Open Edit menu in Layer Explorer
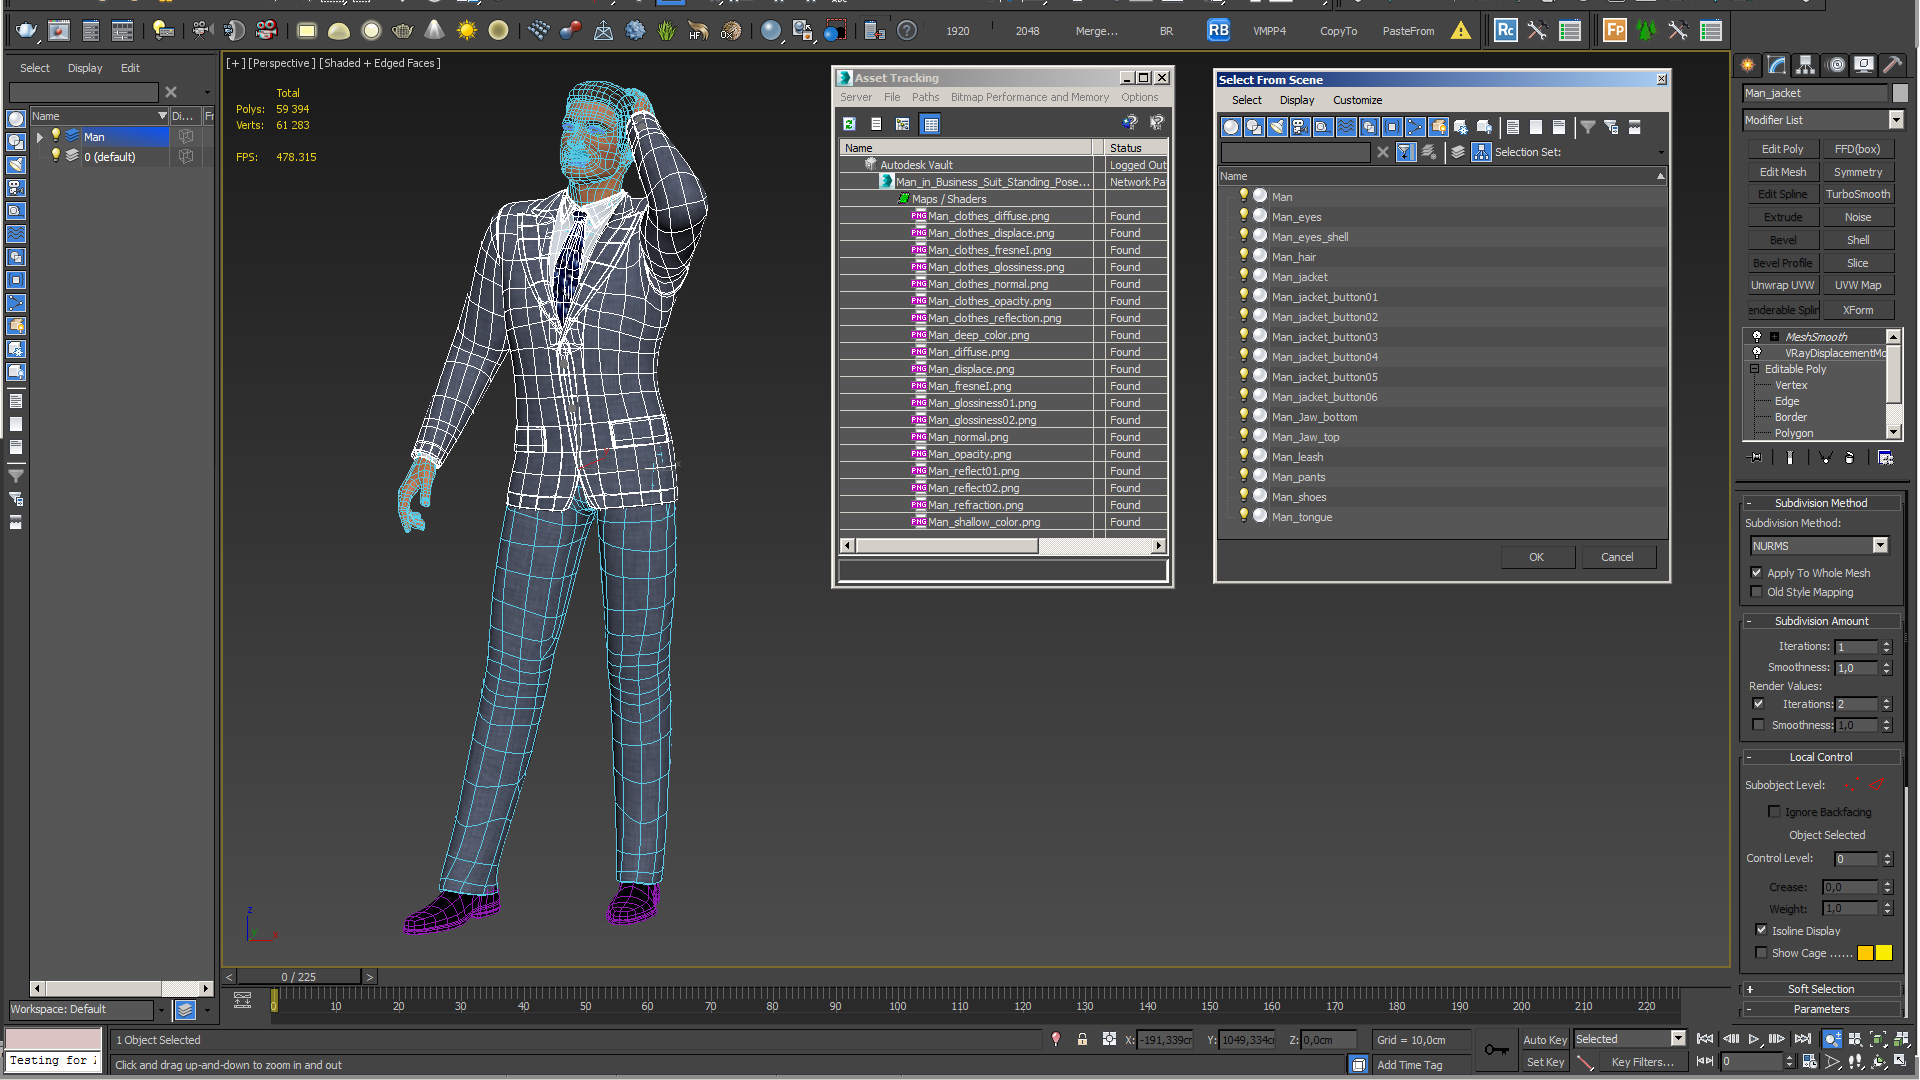This screenshot has width=1920, height=1080. pos(130,68)
